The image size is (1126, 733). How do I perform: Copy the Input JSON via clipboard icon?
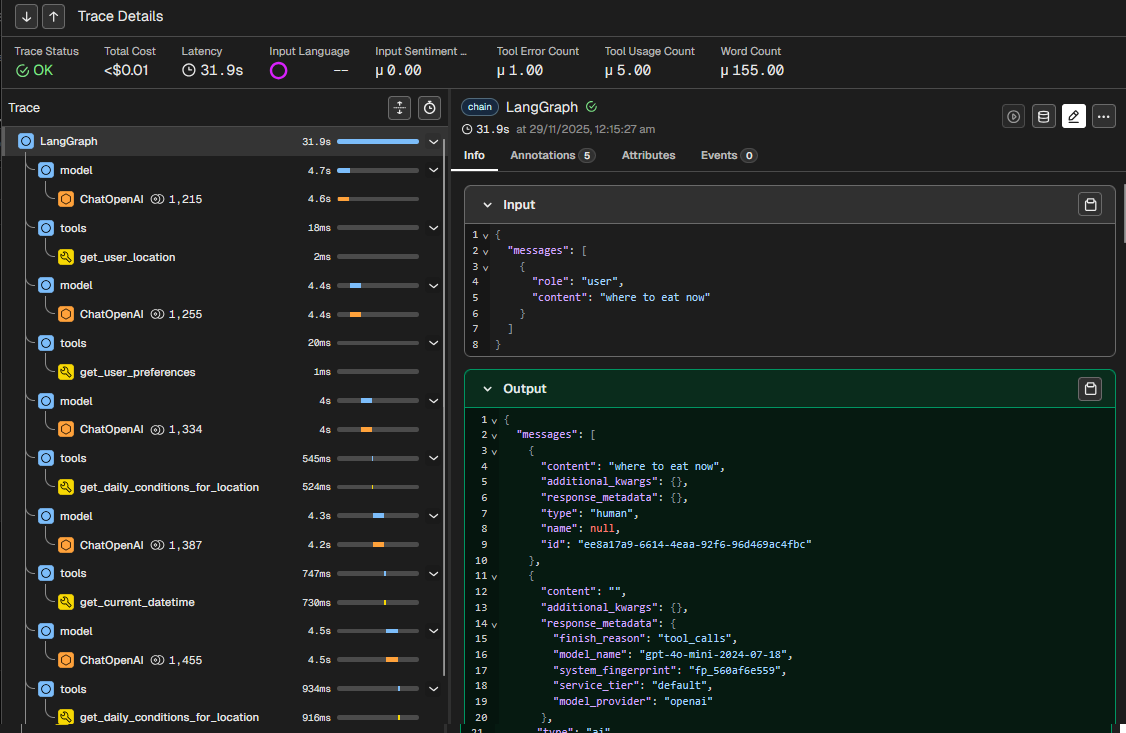click(x=1090, y=204)
